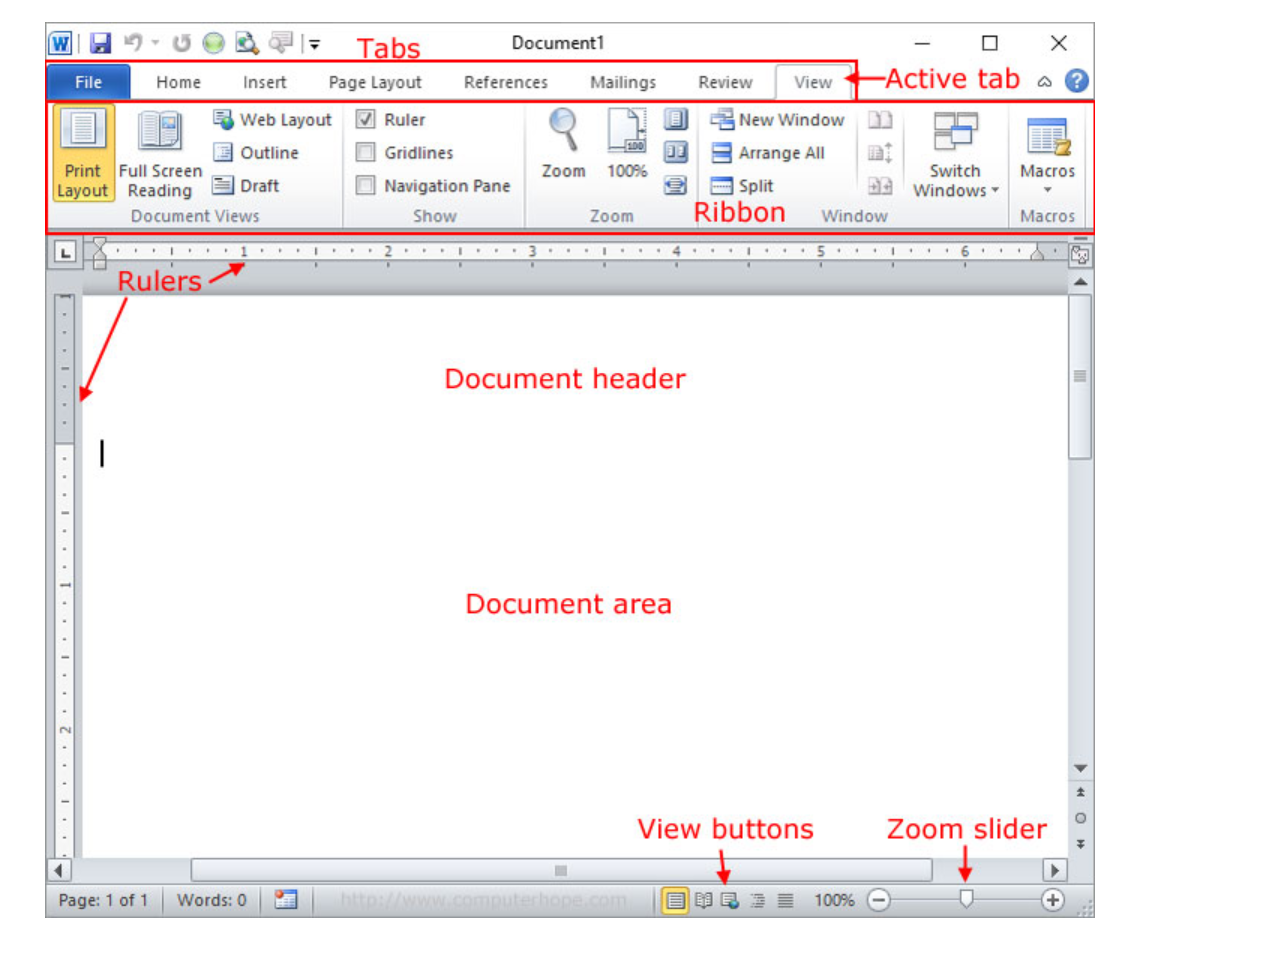Enable the Gridlines checkbox

tap(366, 153)
